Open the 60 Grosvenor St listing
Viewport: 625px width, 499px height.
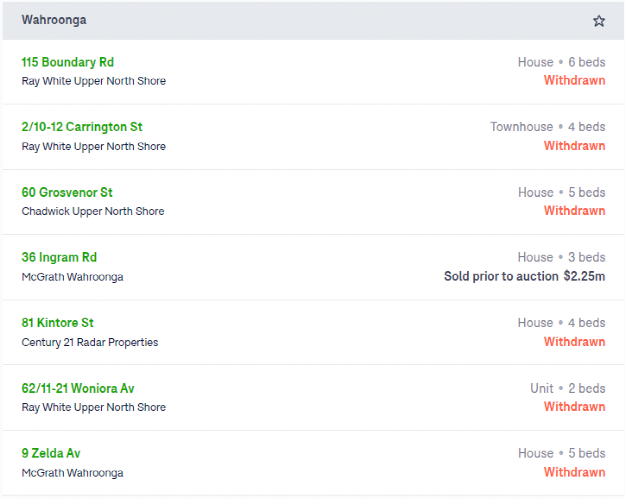coord(67,193)
